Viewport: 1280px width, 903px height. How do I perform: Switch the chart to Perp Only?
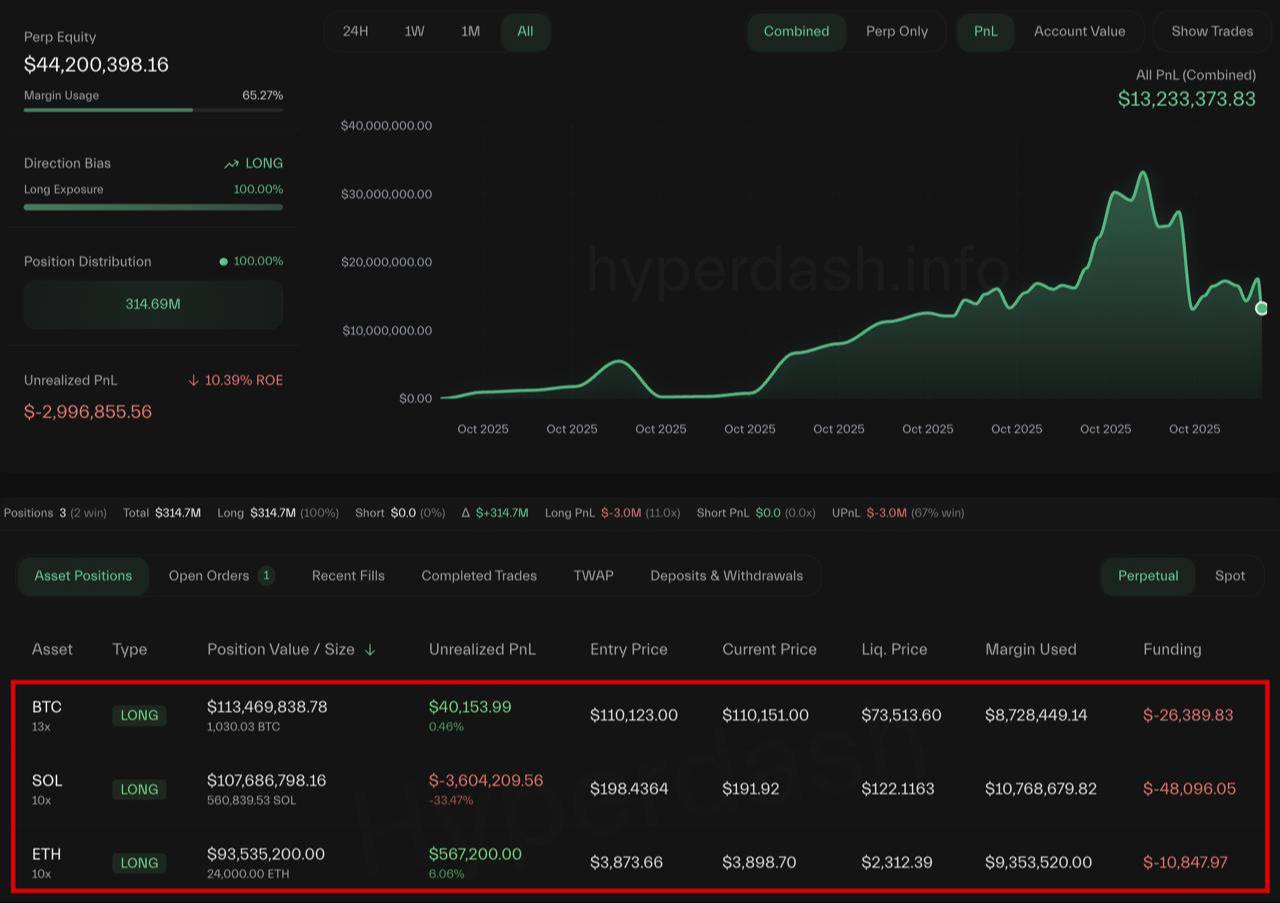coord(896,32)
